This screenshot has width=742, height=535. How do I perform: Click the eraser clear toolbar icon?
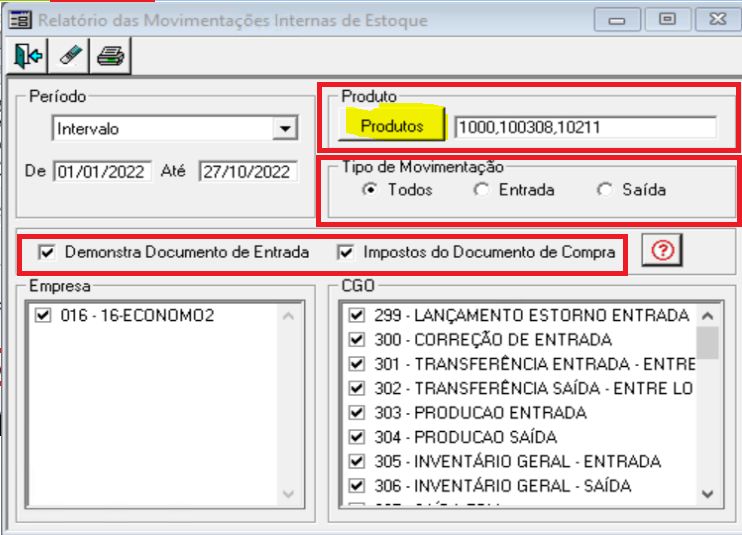68,56
